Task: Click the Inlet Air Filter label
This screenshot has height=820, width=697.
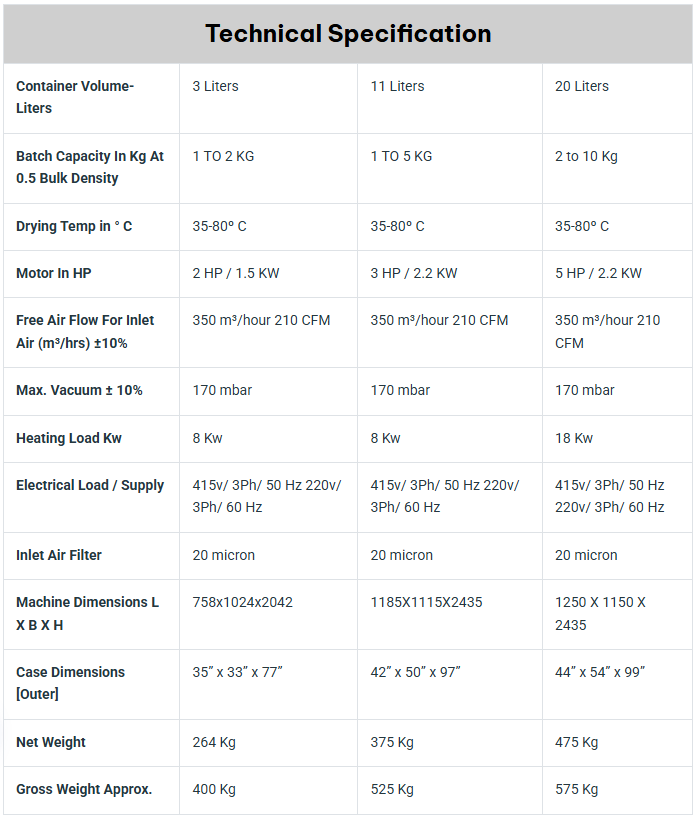Action: click(59, 555)
